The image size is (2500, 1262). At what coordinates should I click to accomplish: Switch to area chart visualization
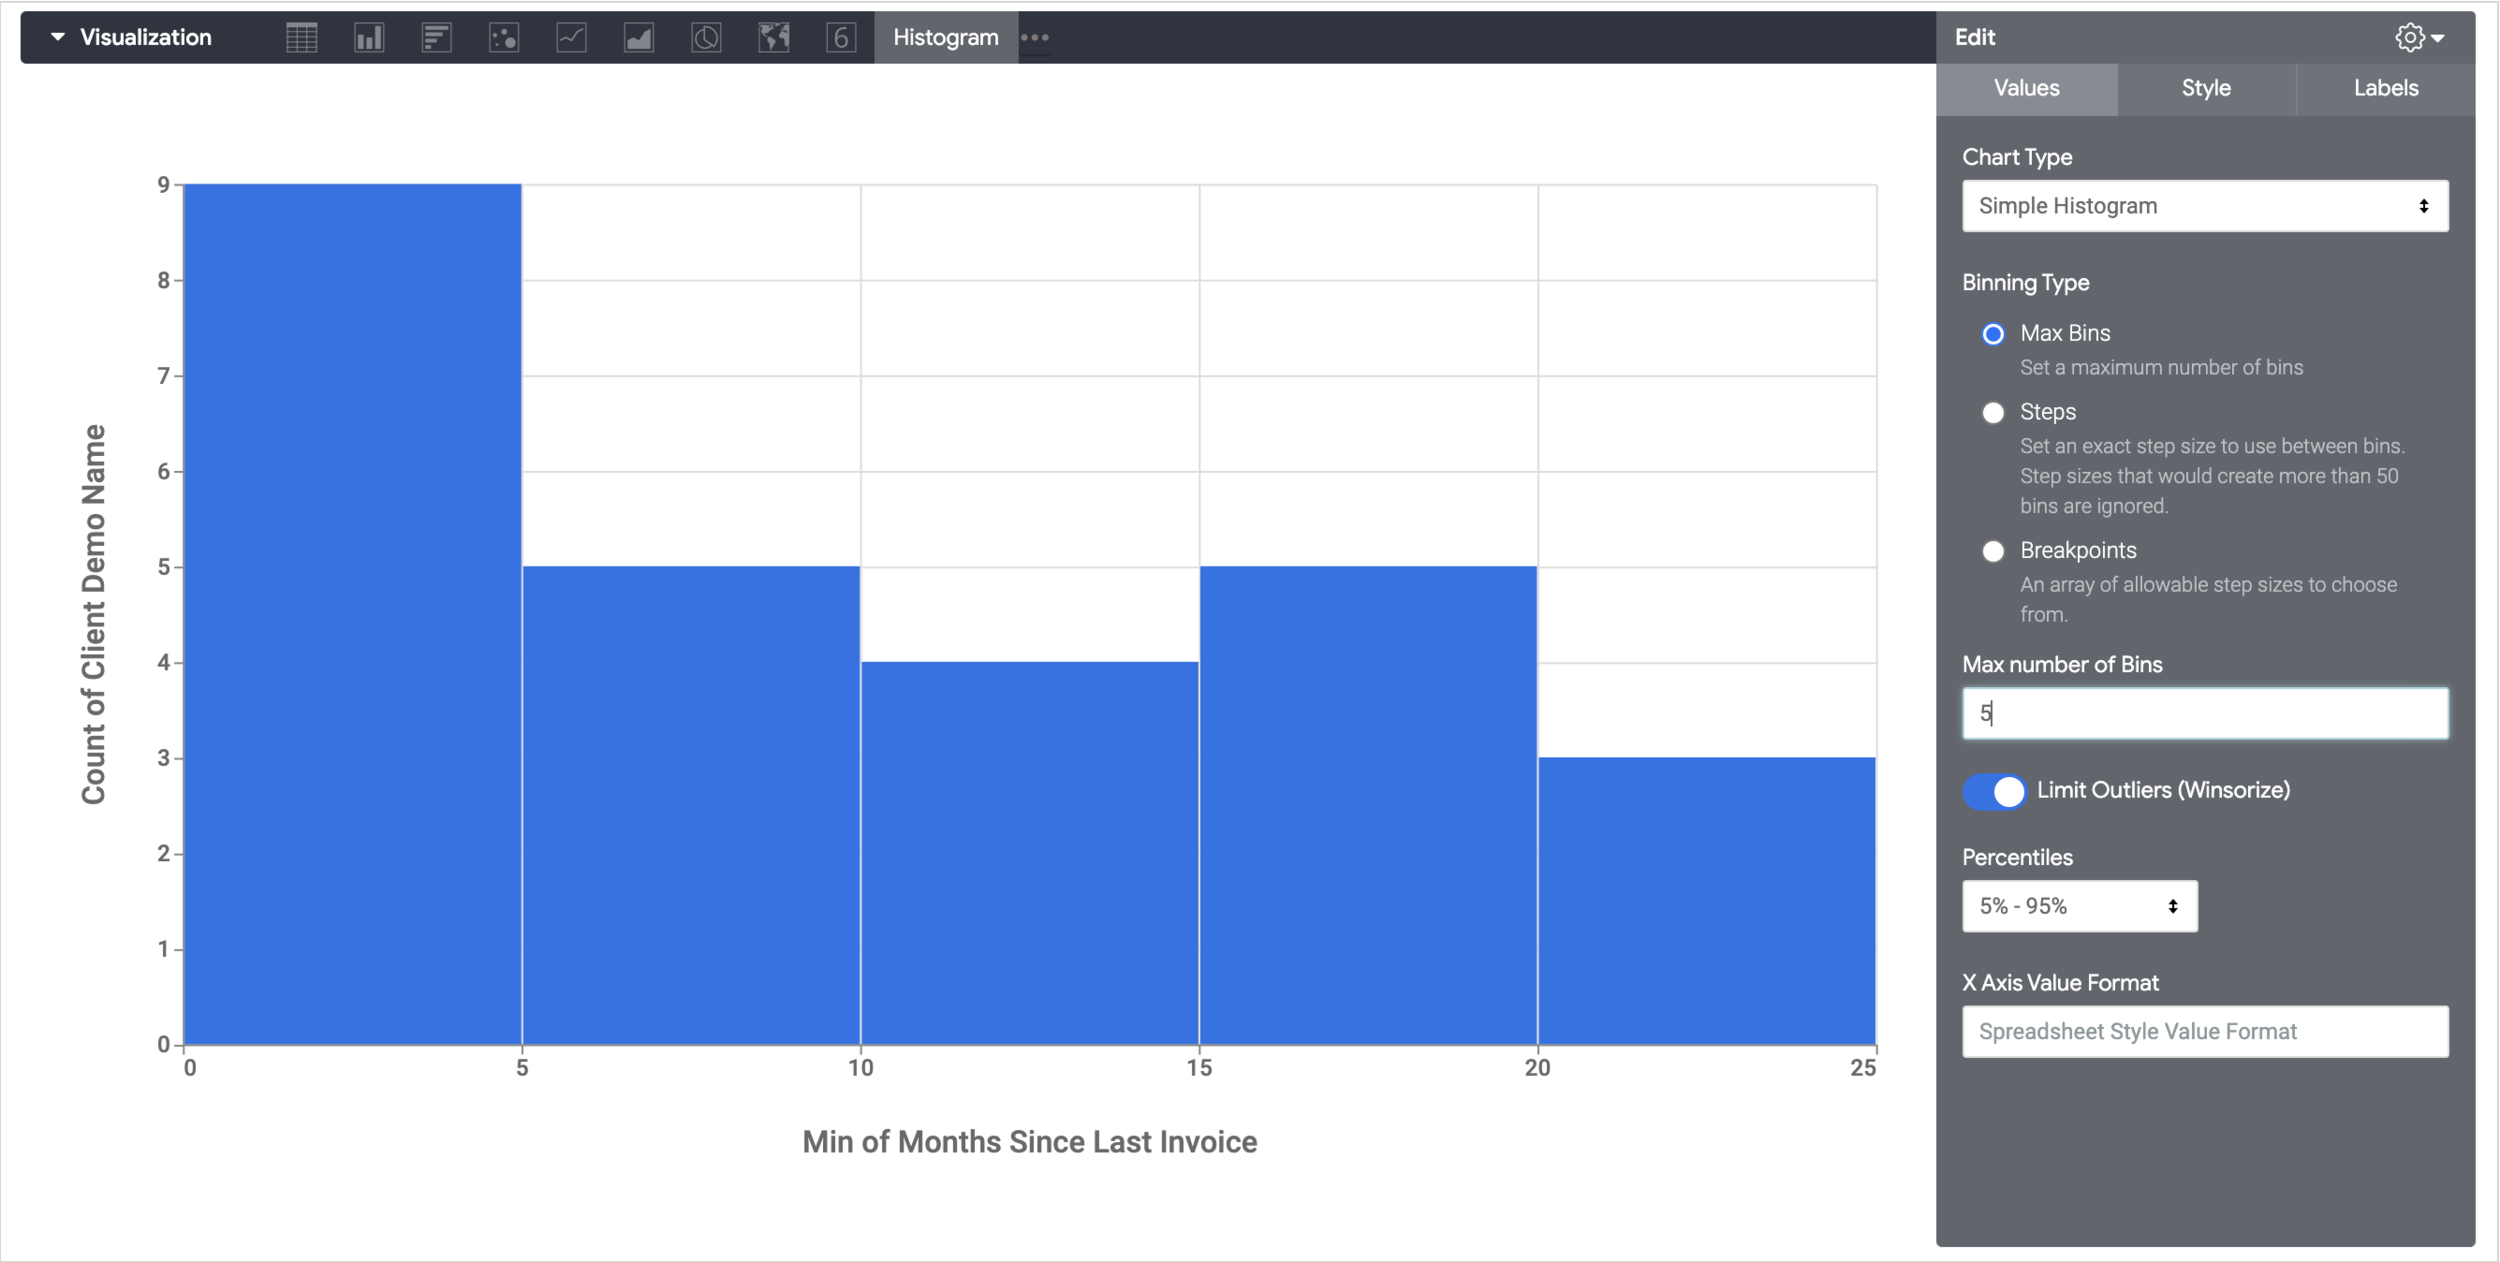click(x=639, y=38)
